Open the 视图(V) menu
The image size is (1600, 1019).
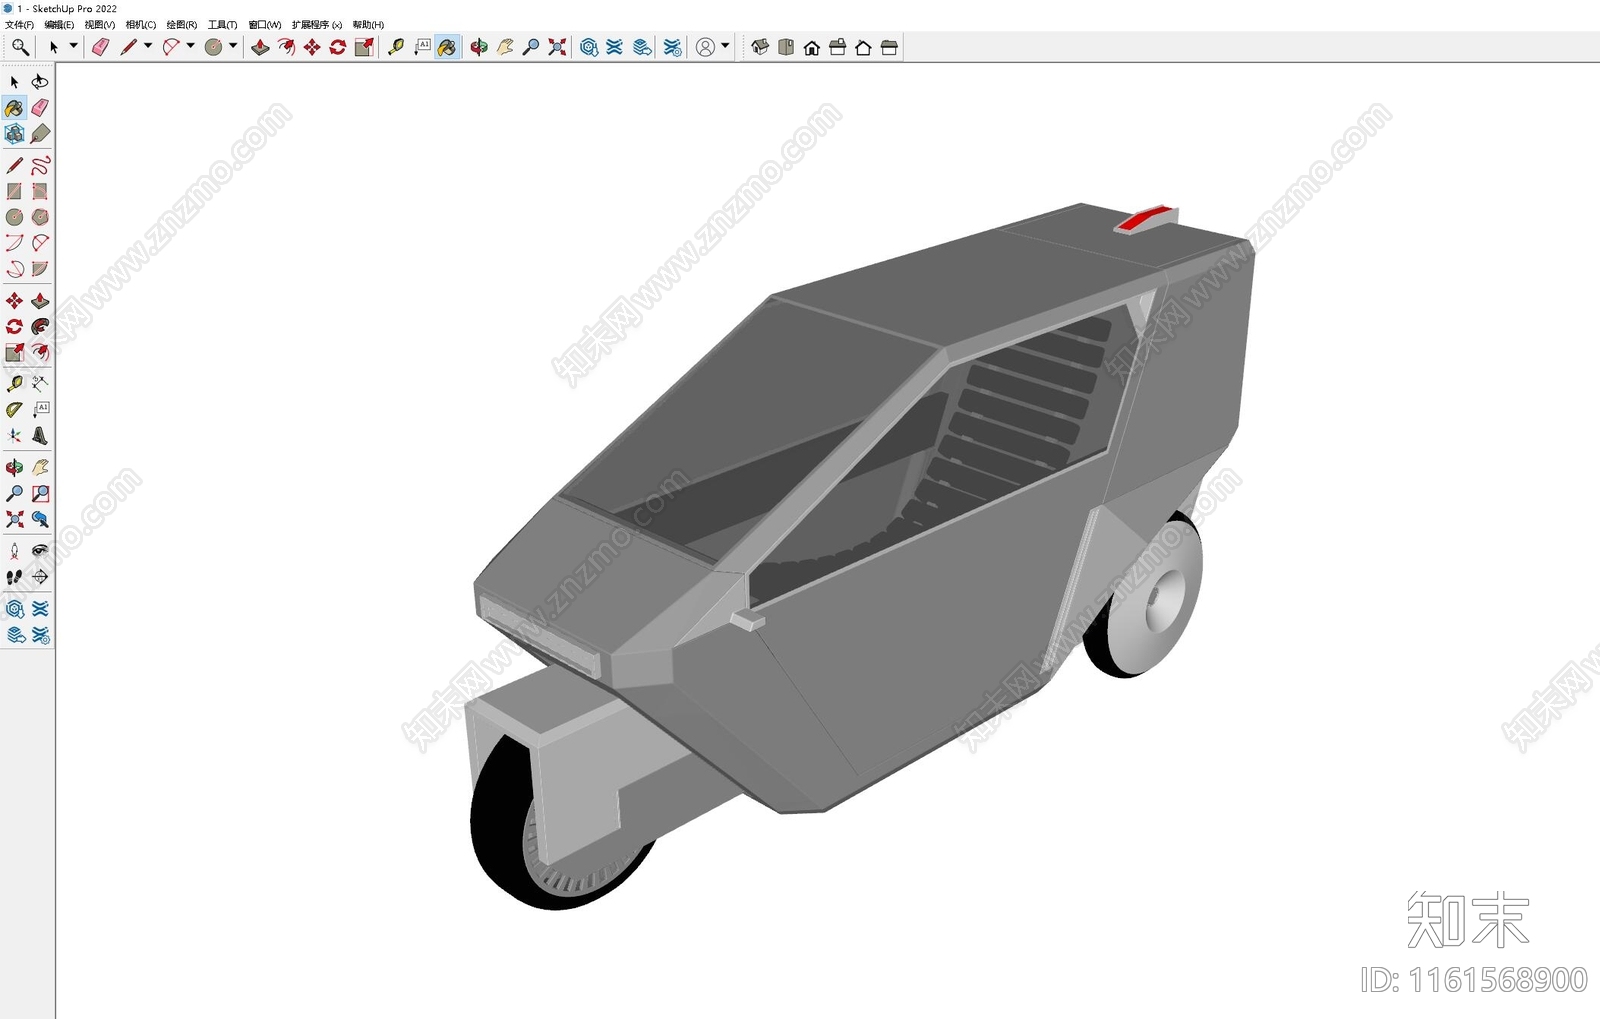pos(100,25)
